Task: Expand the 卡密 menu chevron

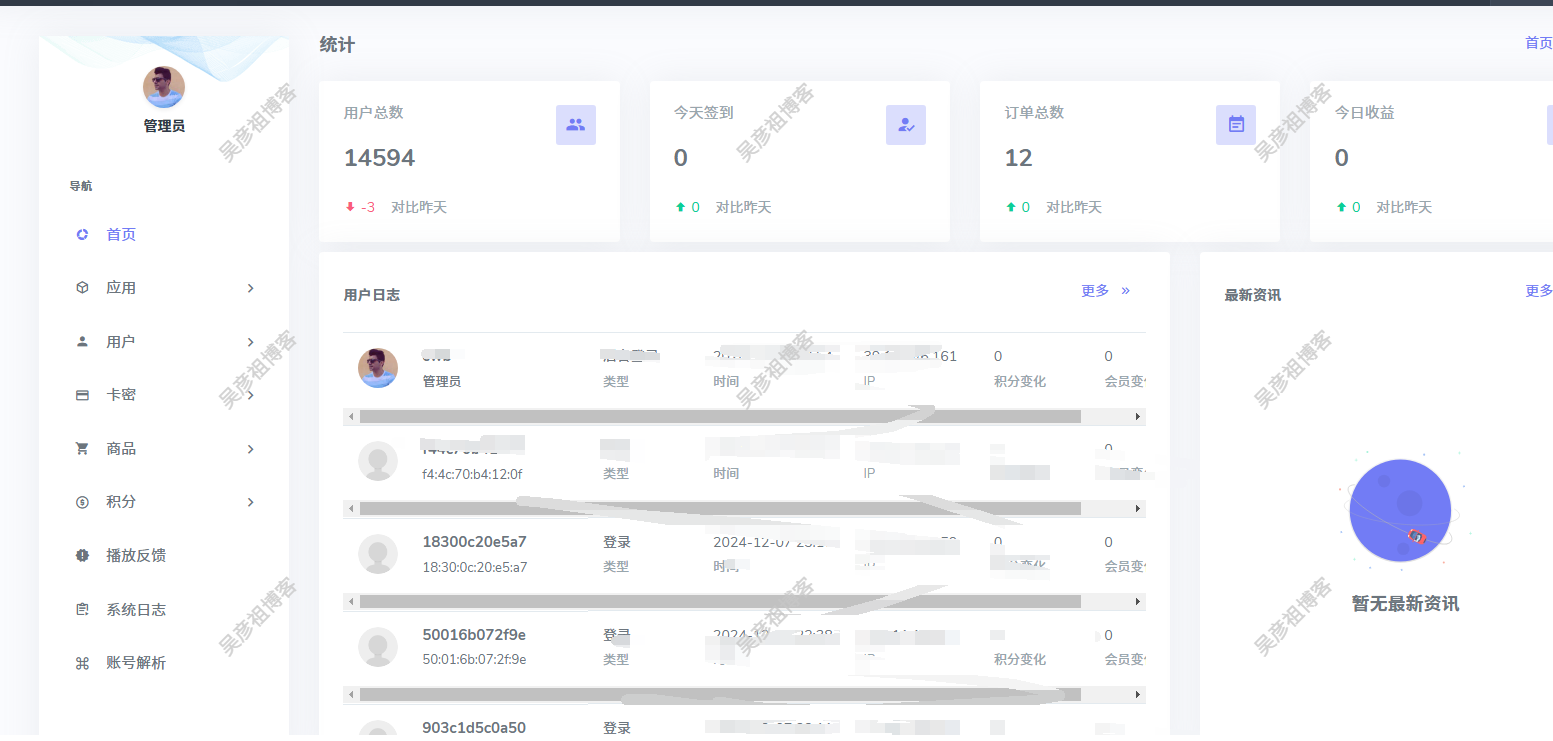Action: coord(250,395)
